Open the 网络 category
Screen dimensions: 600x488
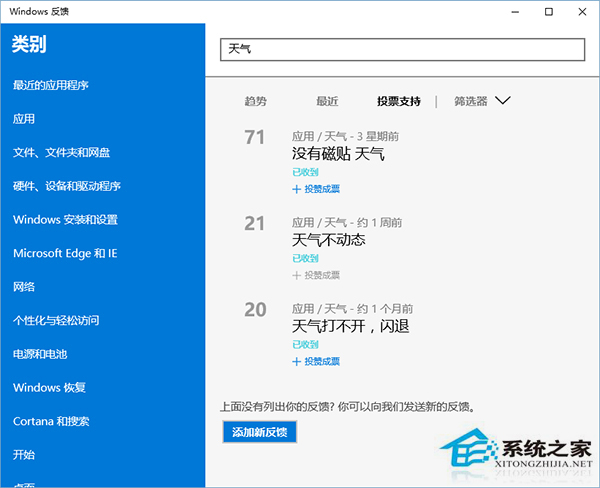coord(24,287)
